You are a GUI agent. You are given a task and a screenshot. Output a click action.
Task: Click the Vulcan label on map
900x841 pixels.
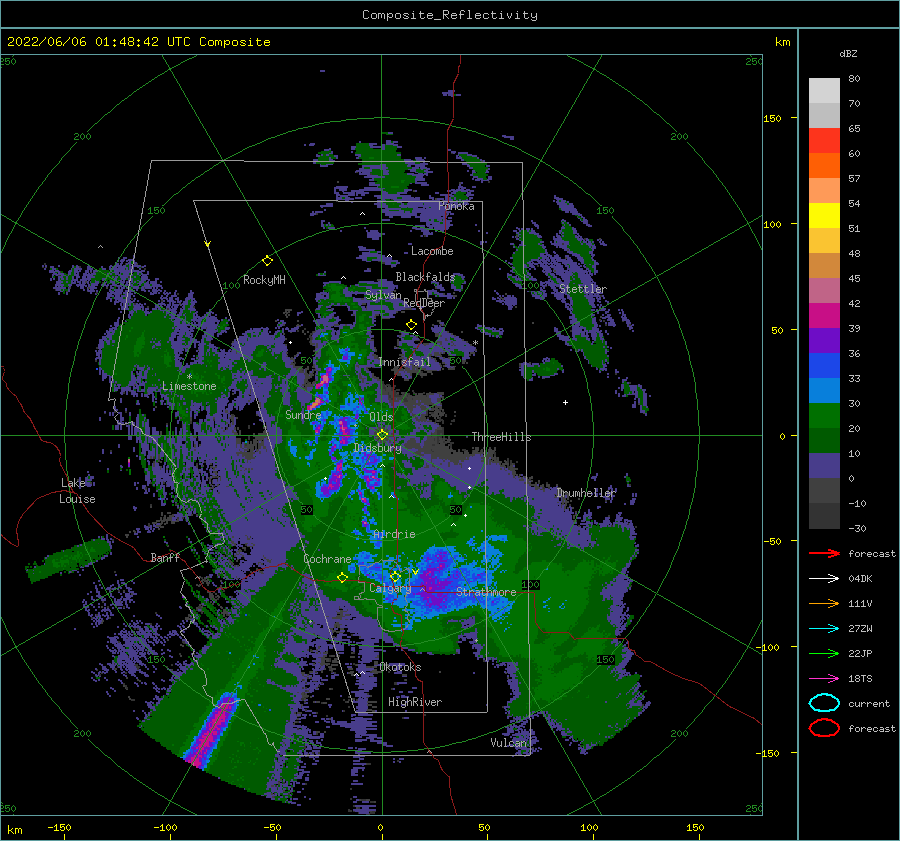coord(508,743)
